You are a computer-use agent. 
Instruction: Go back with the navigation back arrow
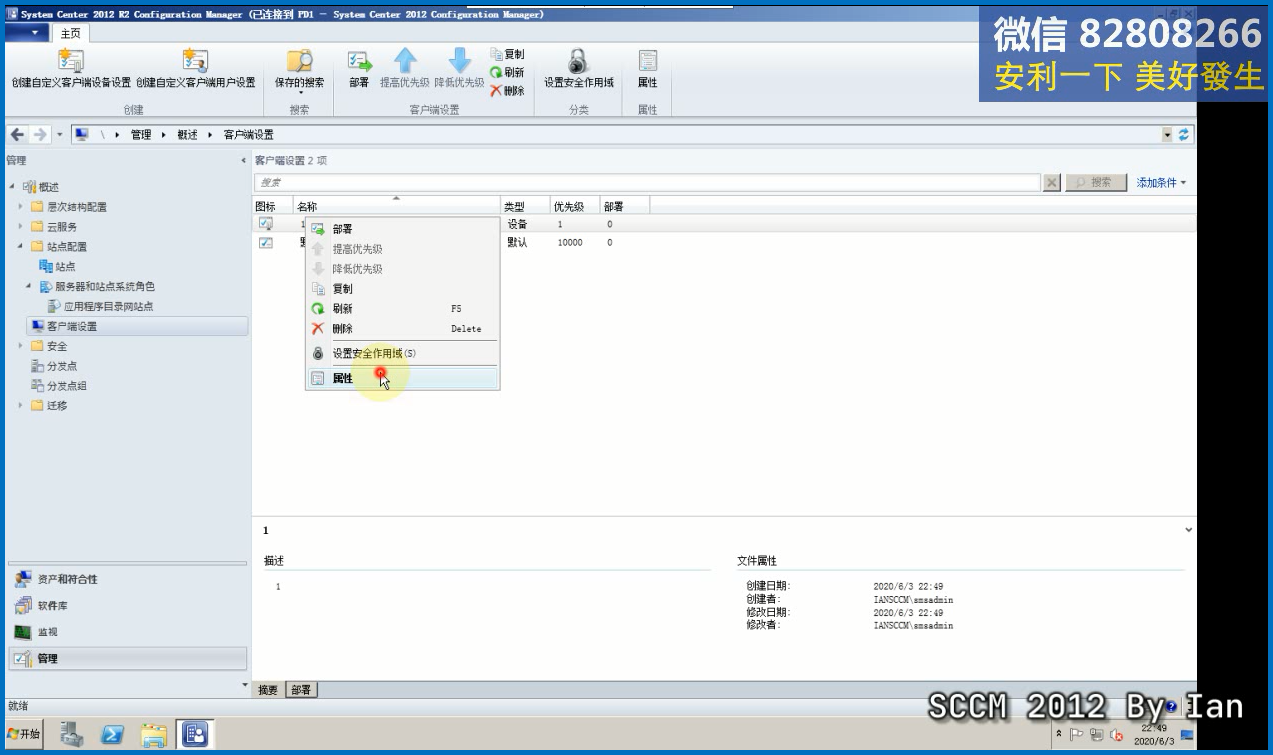tap(18, 135)
